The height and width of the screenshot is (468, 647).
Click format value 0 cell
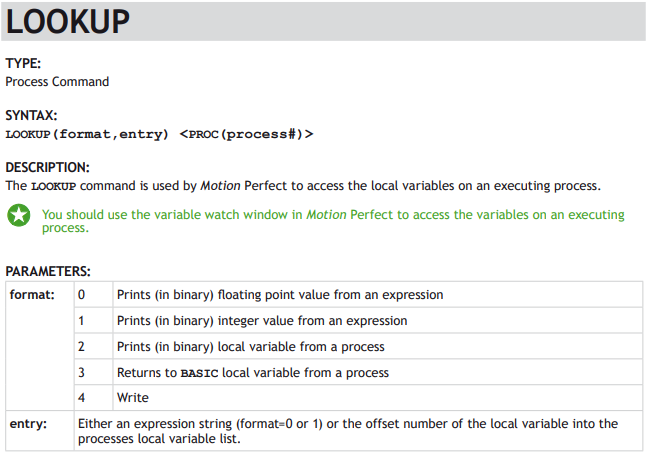94,295
